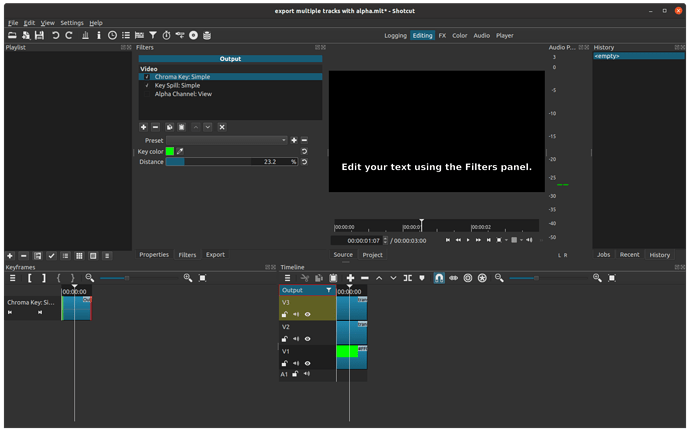Add a filter with the plus button
Image resolution: width=690 pixels, height=432 pixels.
(x=143, y=127)
